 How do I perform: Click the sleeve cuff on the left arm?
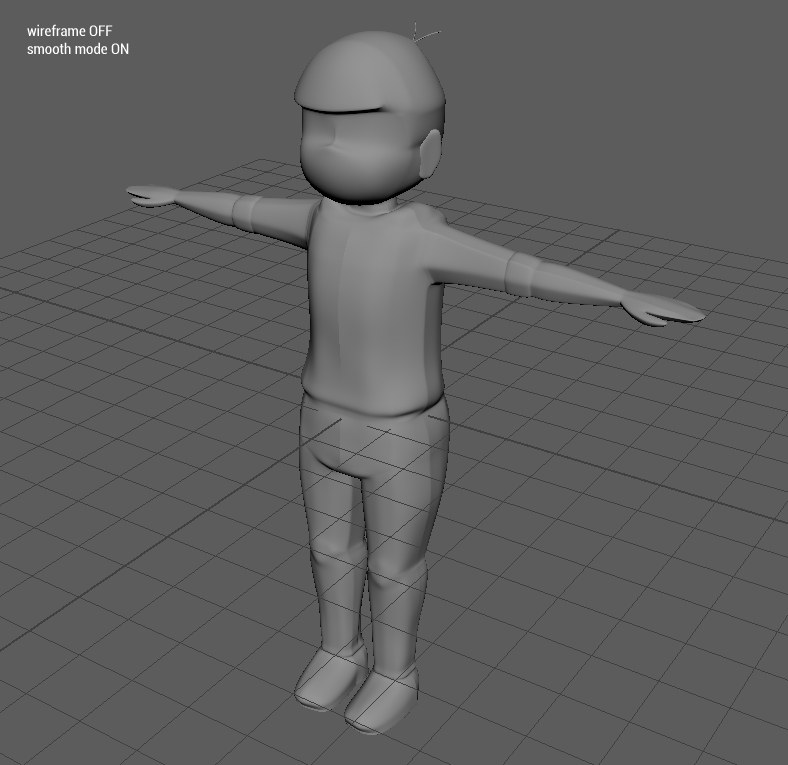point(247,211)
